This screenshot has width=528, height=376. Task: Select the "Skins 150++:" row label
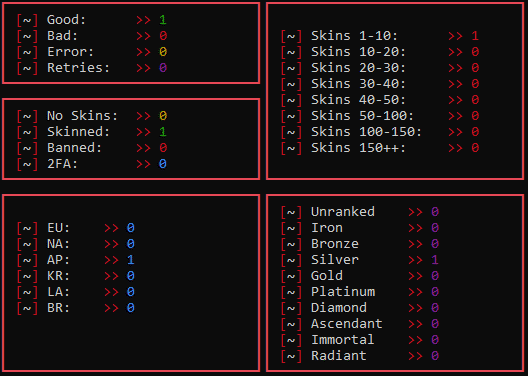tap(359, 148)
